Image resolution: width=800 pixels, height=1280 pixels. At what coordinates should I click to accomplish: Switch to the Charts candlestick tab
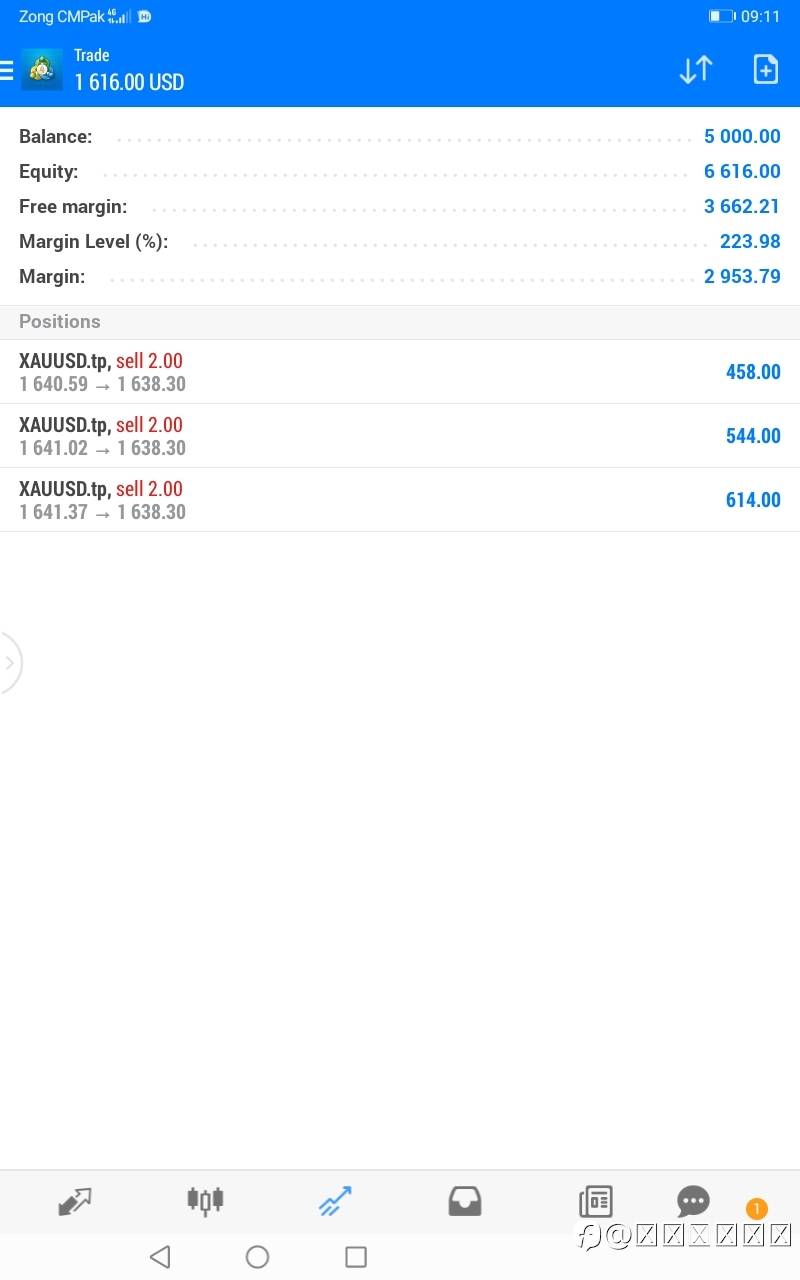tap(205, 1200)
